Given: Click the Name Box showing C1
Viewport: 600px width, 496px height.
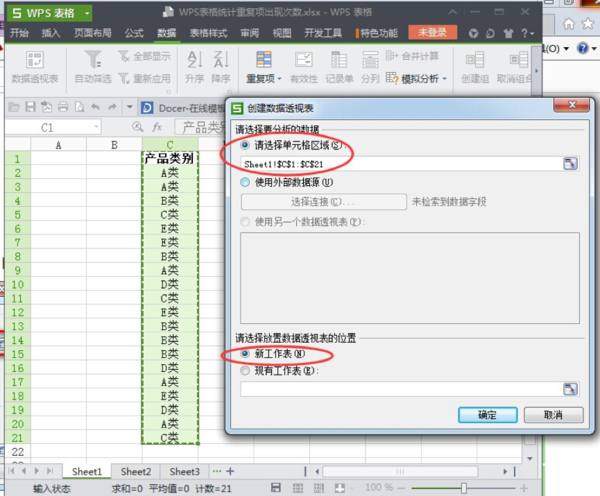Looking at the screenshot, I should pyautogui.click(x=47, y=127).
